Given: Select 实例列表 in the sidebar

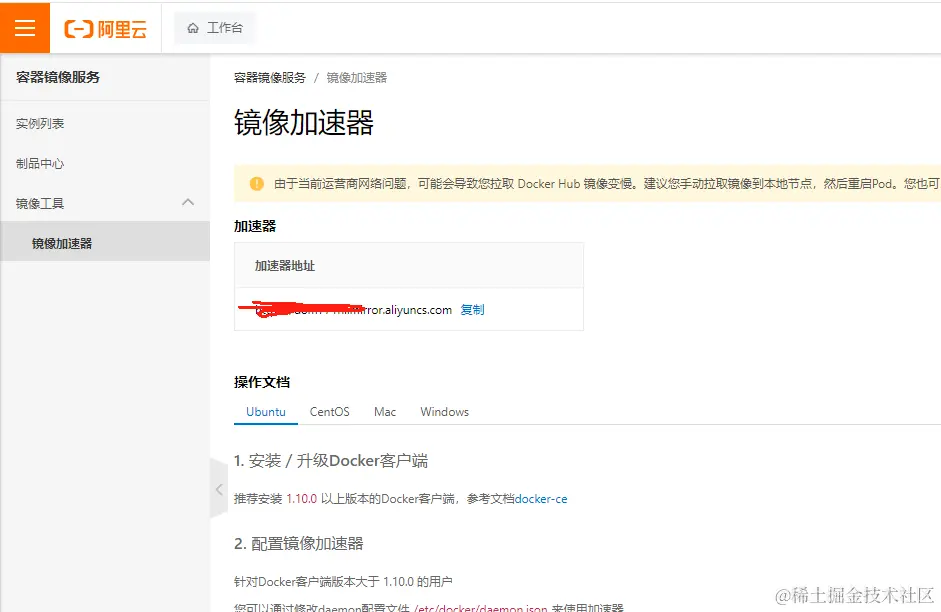Looking at the screenshot, I should click(x=40, y=124).
